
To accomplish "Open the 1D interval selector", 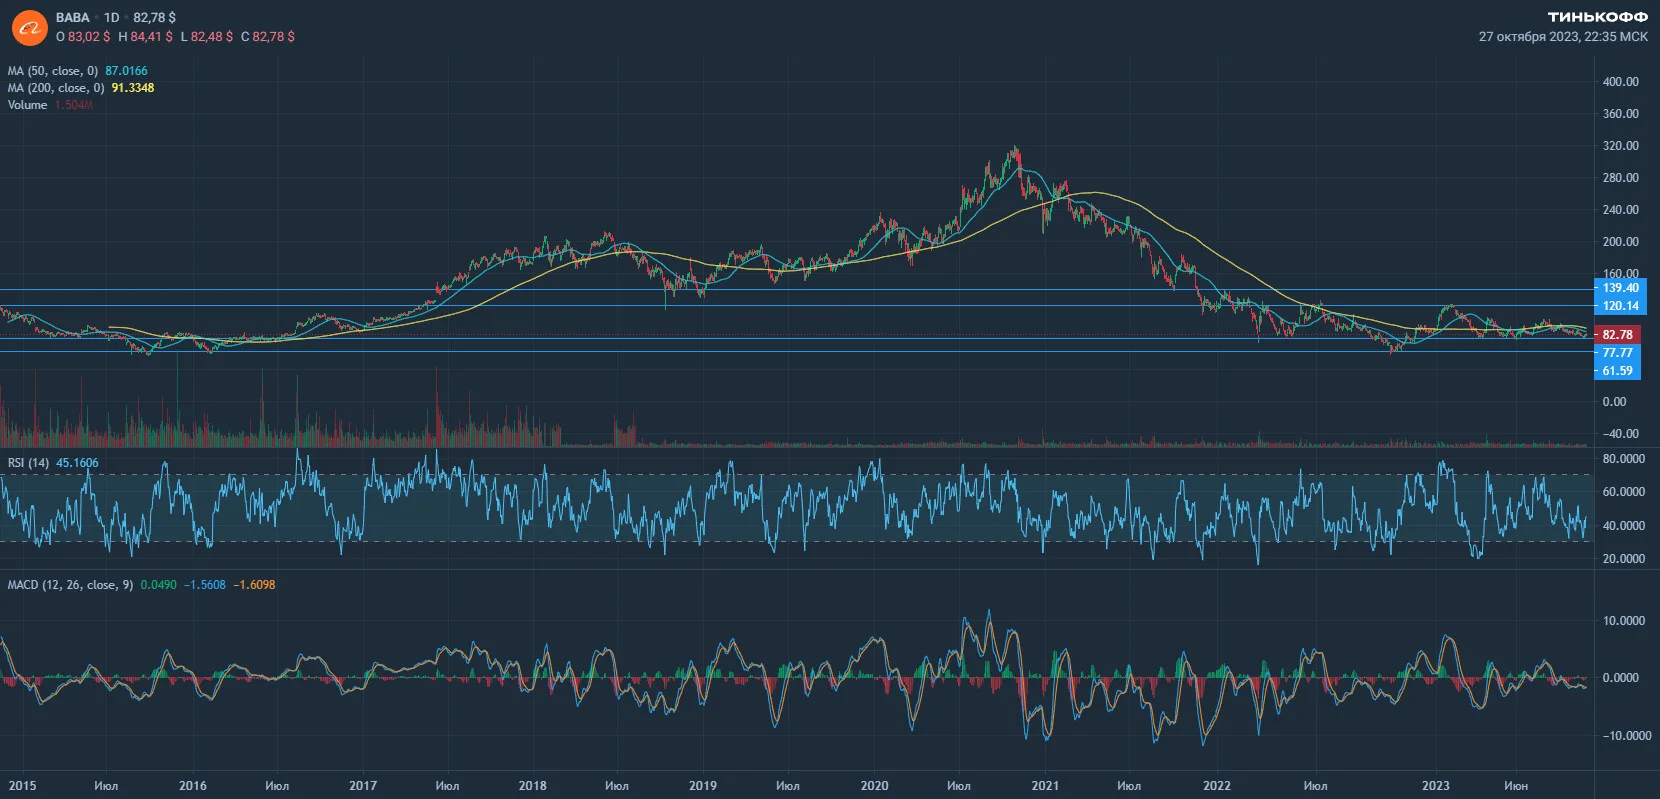I will coord(111,17).
